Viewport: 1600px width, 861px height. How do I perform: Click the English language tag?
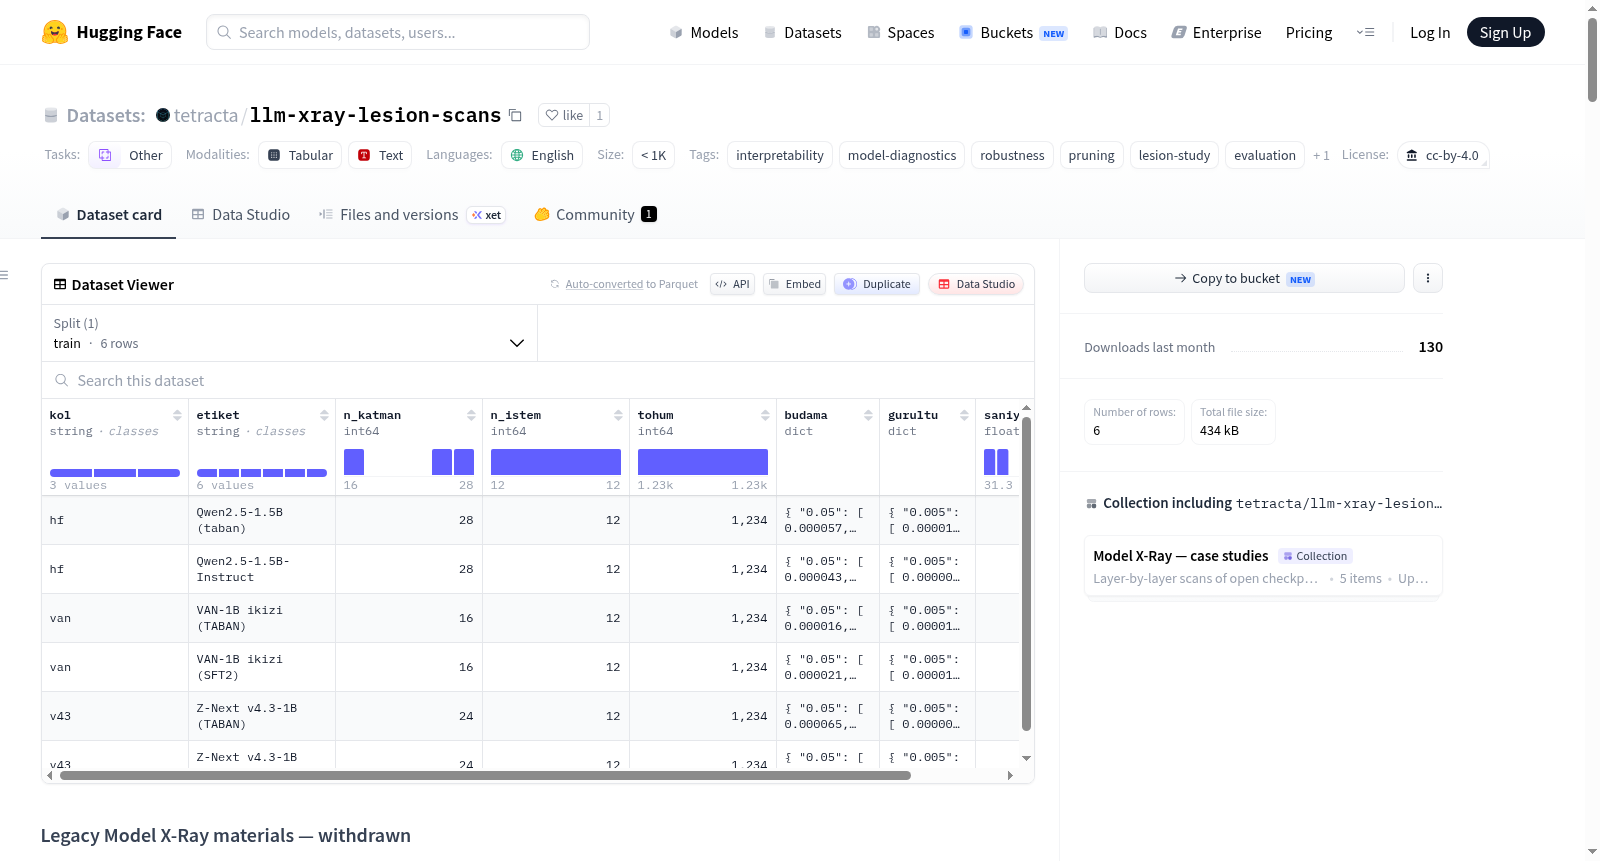542,155
